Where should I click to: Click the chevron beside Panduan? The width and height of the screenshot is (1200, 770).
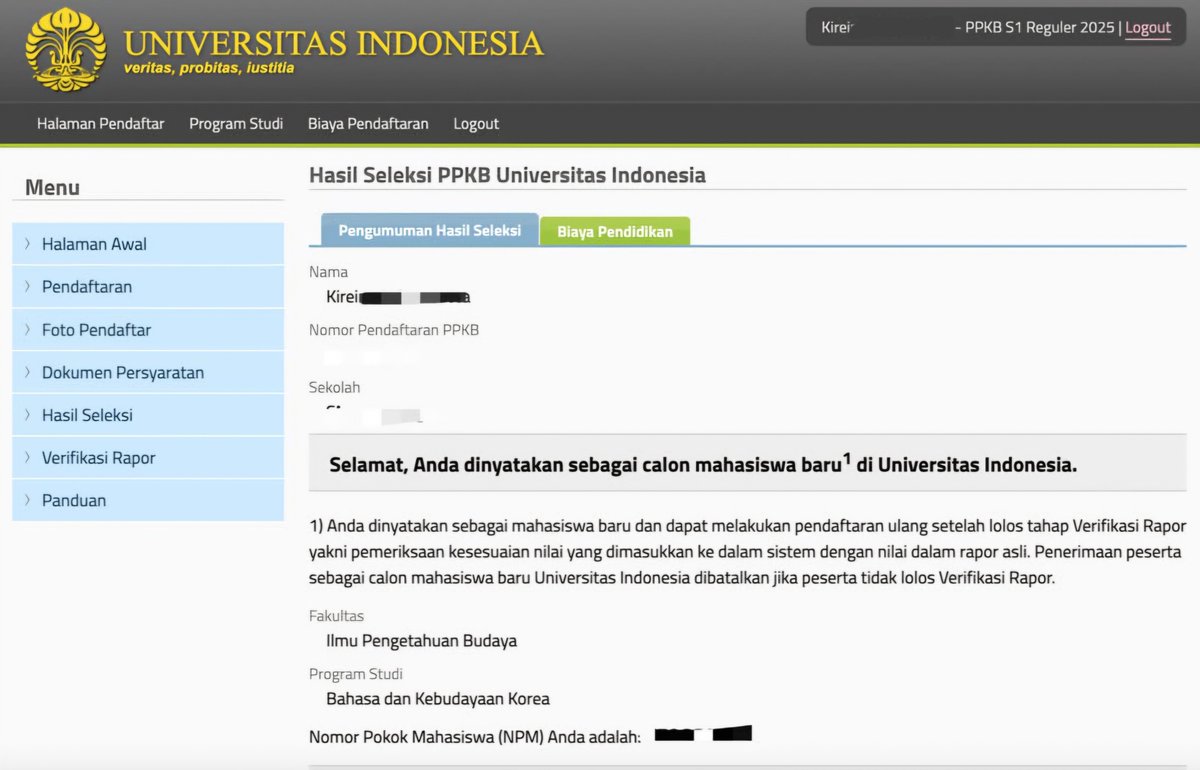pos(27,500)
